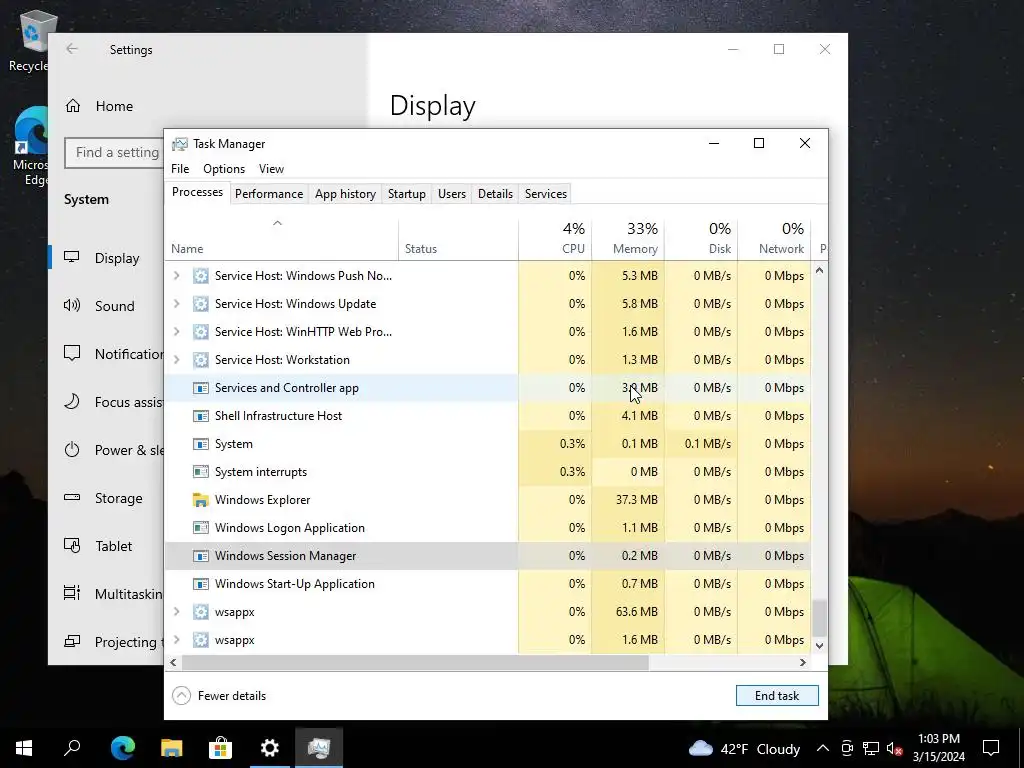1024x768 pixels.
Task: Select the Windows Explorer process row
Action: pos(488,500)
